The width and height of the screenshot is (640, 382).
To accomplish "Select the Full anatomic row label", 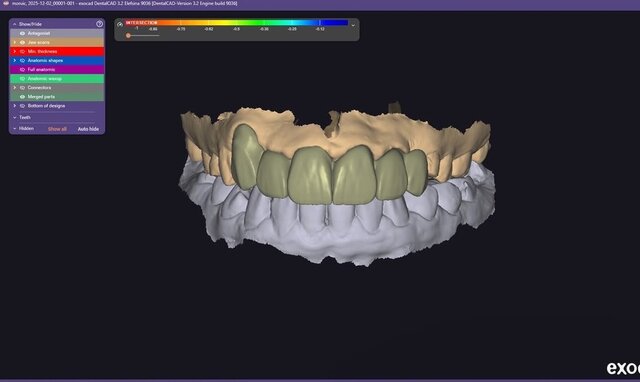I will click(41, 70).
